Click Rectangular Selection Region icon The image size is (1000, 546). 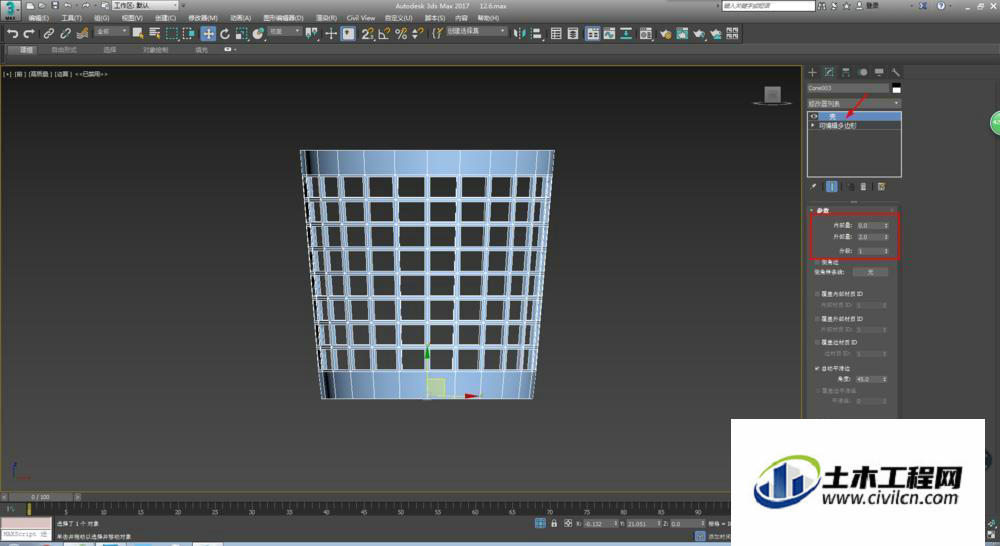[x=172, y=34]
